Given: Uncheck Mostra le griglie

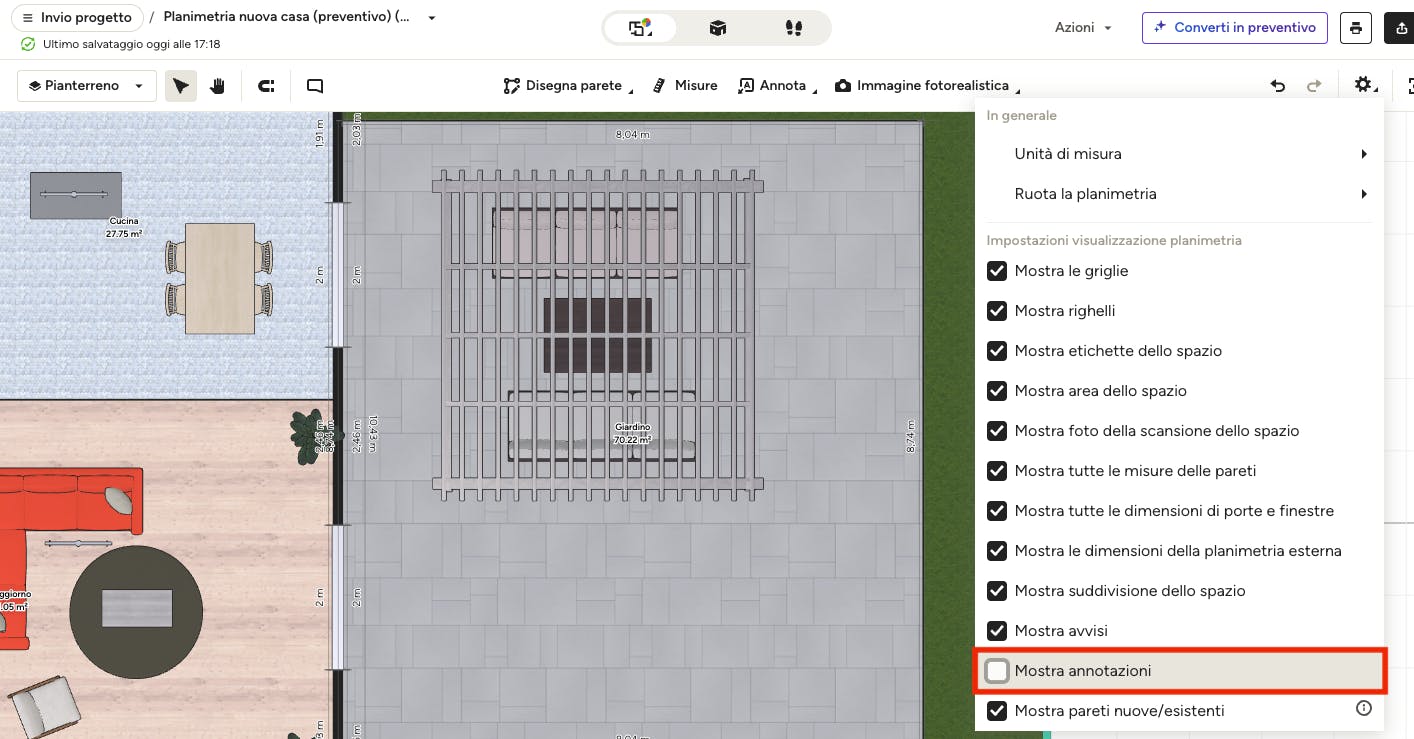Looking at the screenshot, I should pyautogui.click(x=997, y=271).
